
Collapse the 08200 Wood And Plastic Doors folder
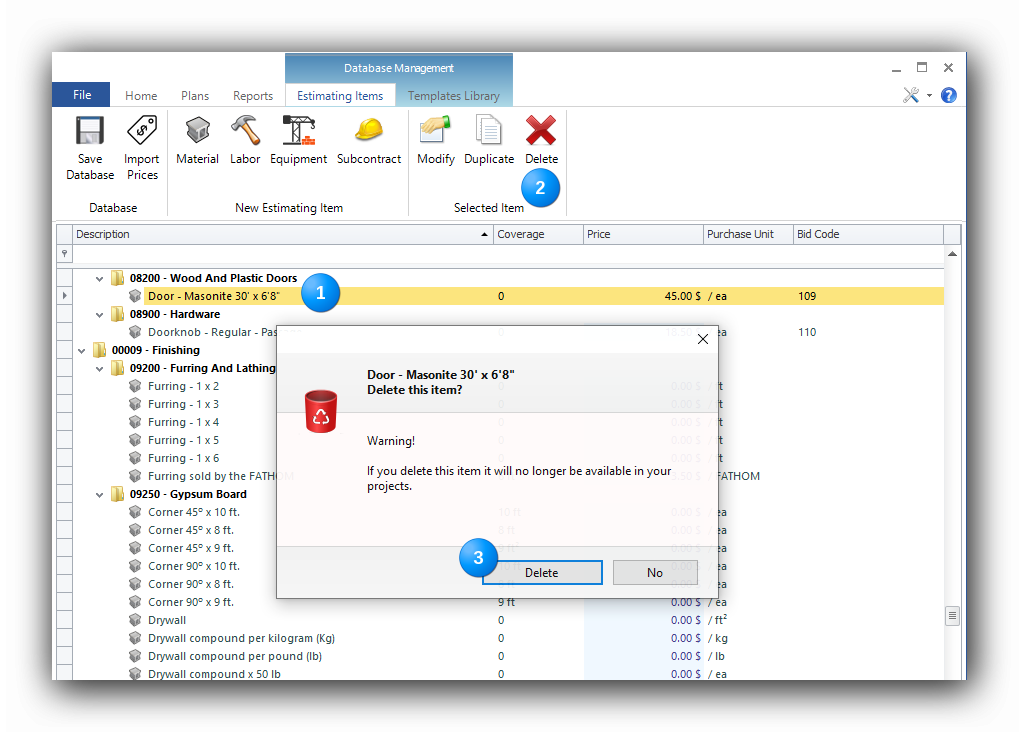(100, 279)
